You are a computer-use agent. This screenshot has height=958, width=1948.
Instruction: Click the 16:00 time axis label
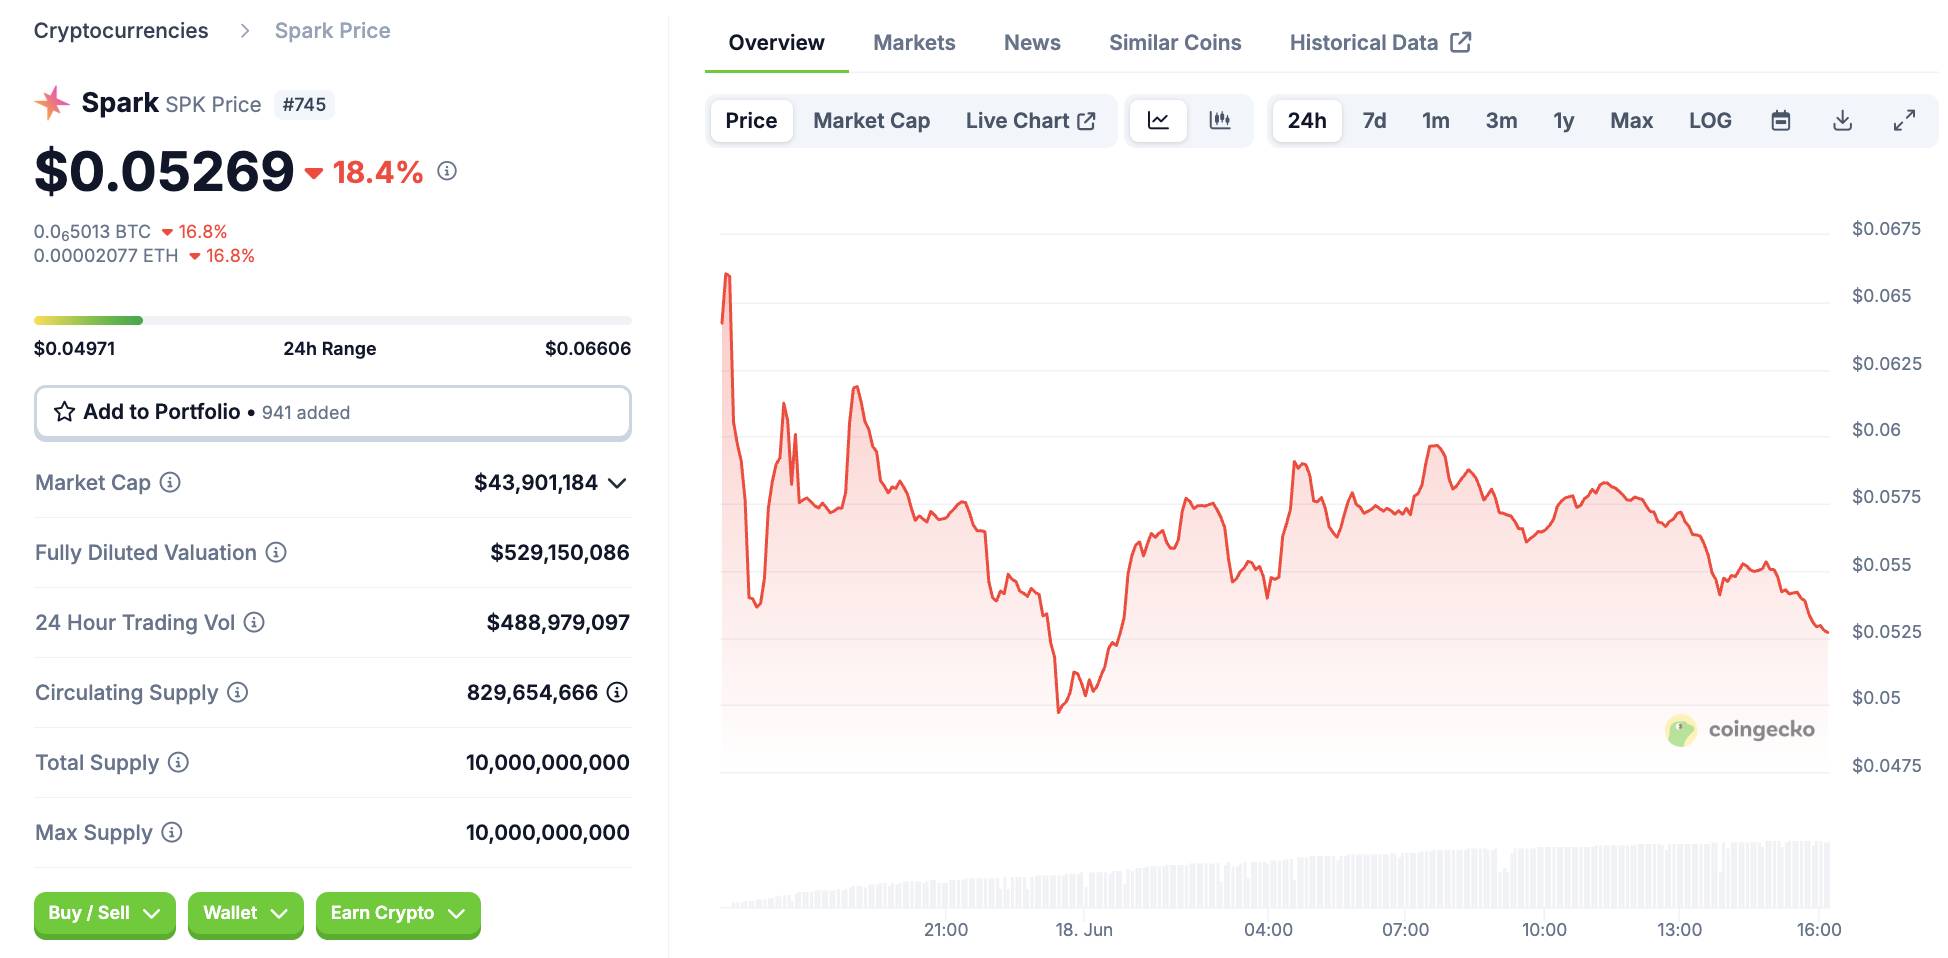pyautogui.click(x=1818, y=930)
